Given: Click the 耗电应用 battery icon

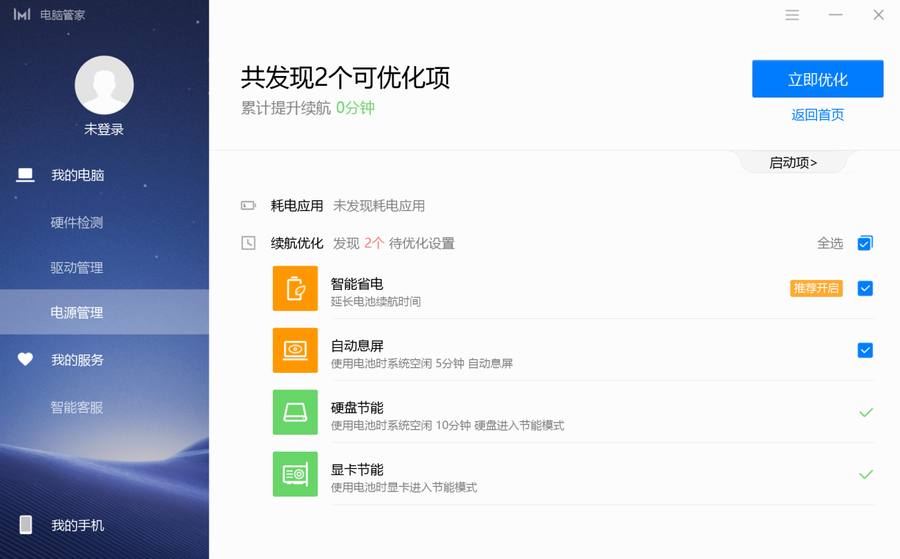Looking at the screenshot, I should pyautogui.click(x=248, y=206).
